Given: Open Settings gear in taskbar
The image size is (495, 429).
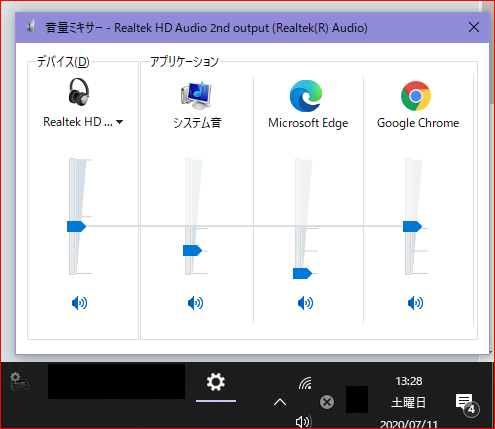Looking at the screenshot, I should [216, 382].
